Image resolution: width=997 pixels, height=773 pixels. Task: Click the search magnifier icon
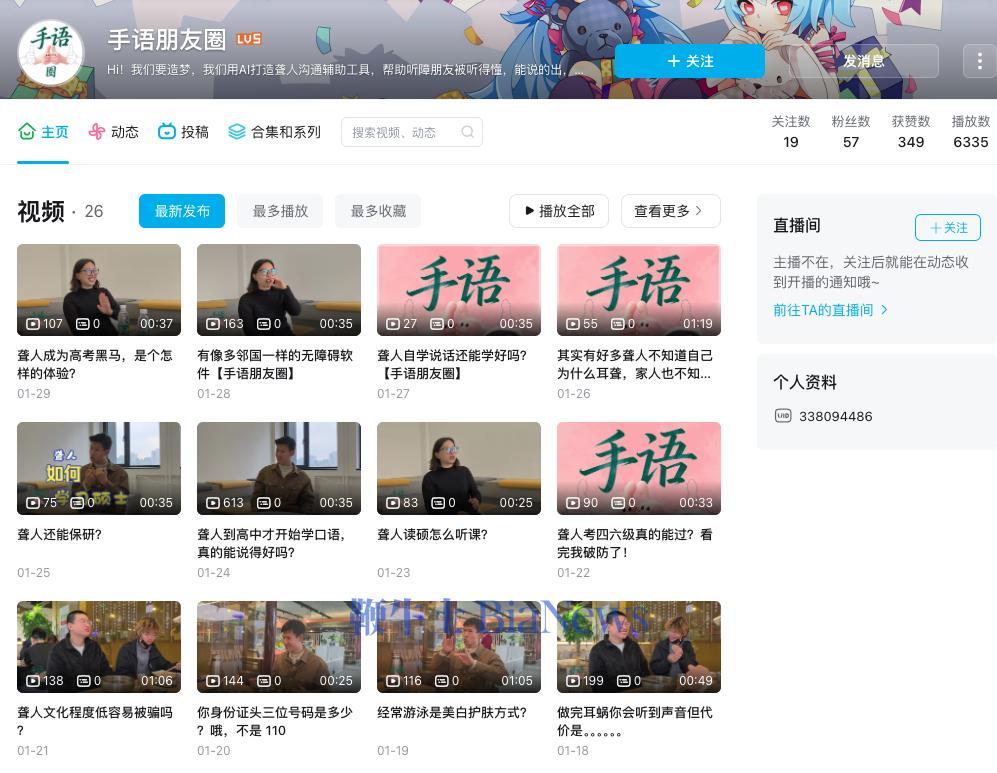467,132
